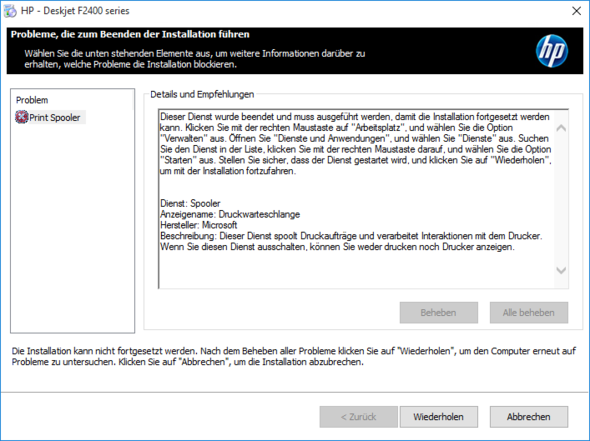The height and width of the screenshot is (441, 590).
Task: Click the scroll down arrow in details box
Action: [x=561, y=270]
